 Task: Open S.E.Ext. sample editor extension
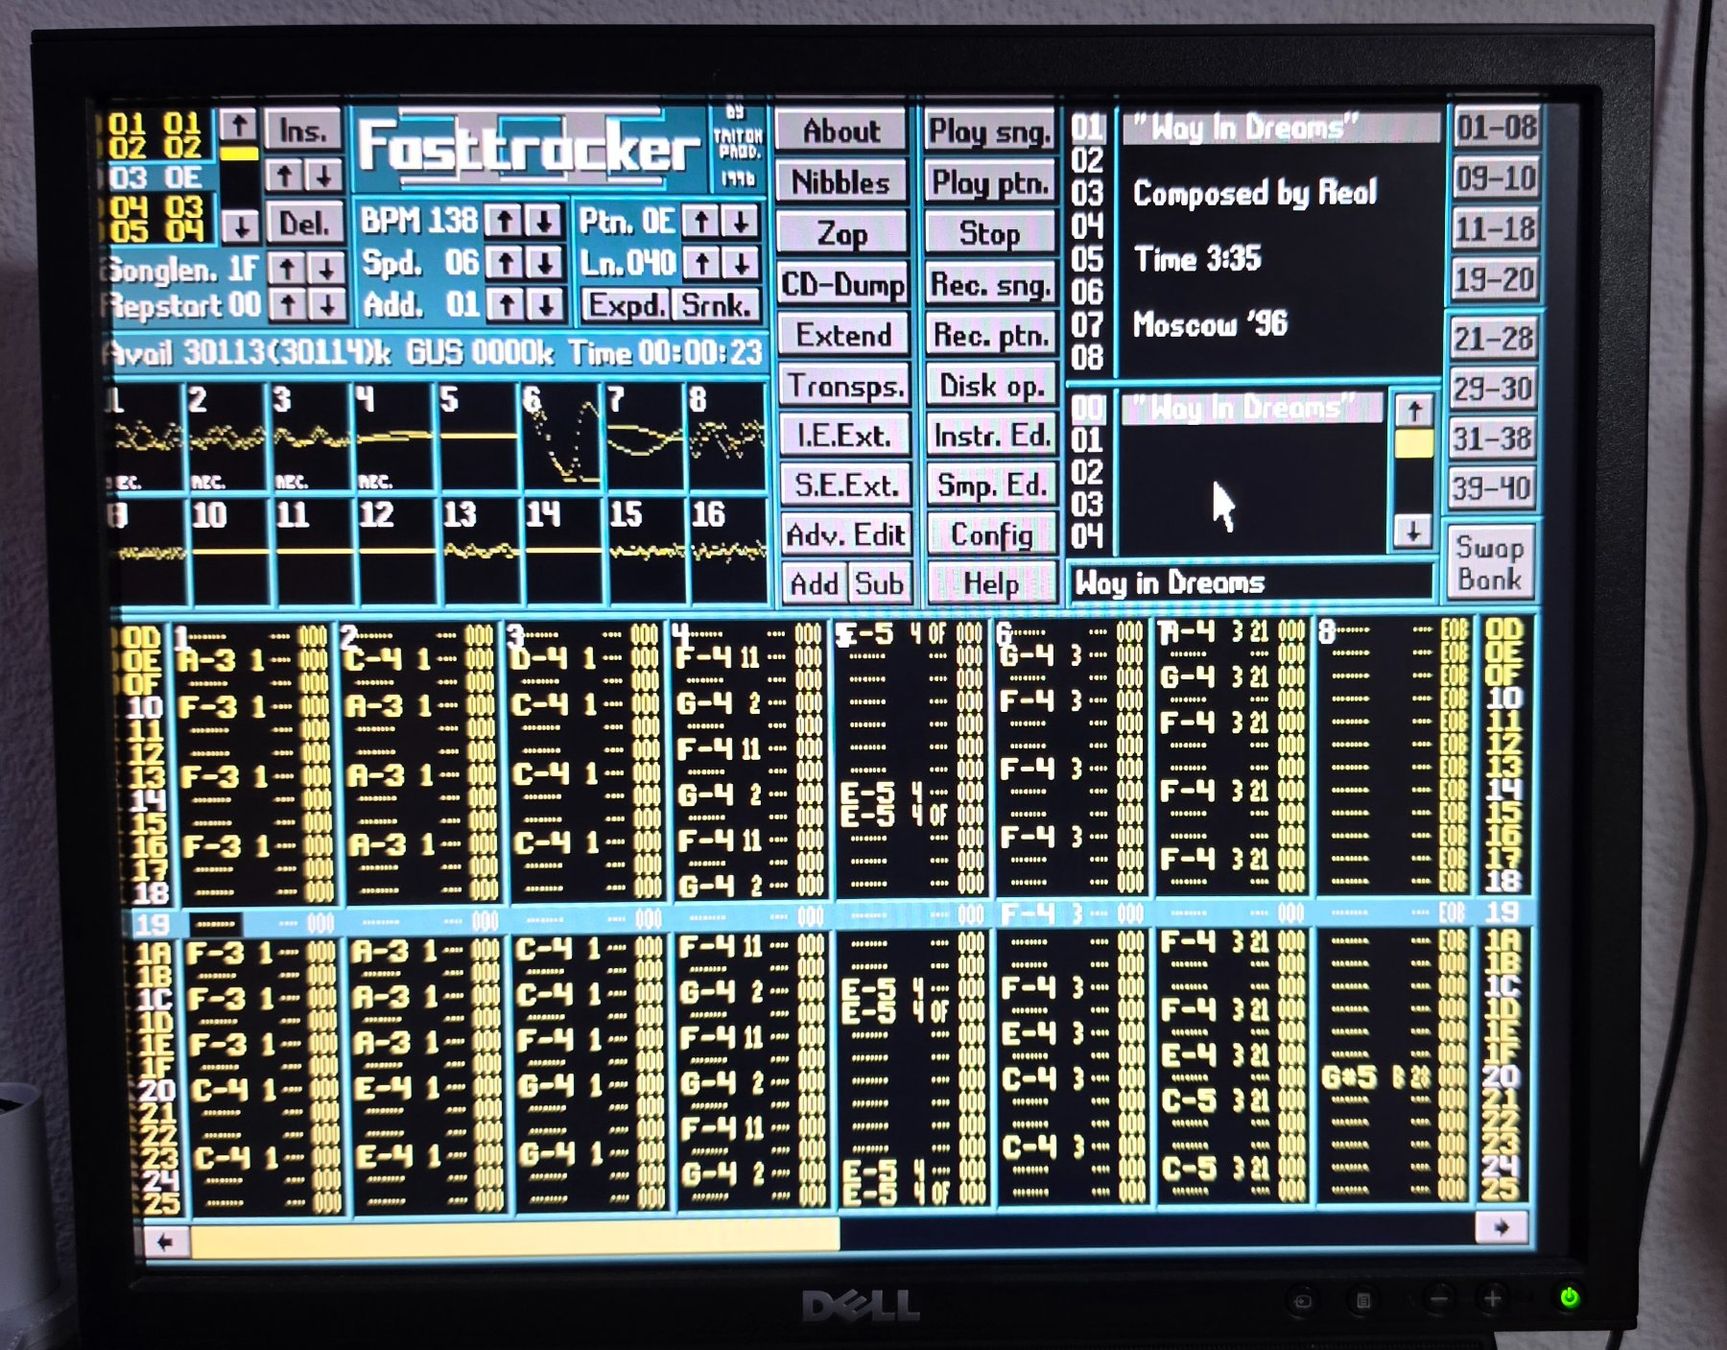point(846,485)
